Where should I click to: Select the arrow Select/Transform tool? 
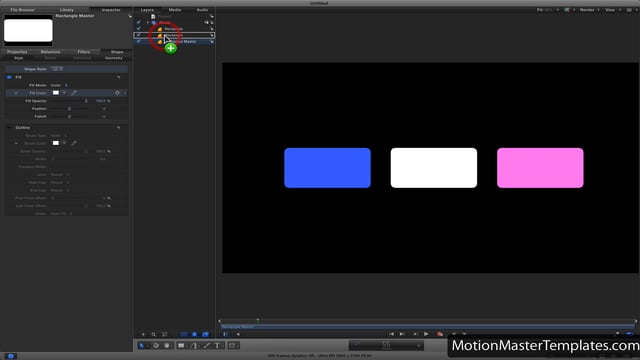142,346
